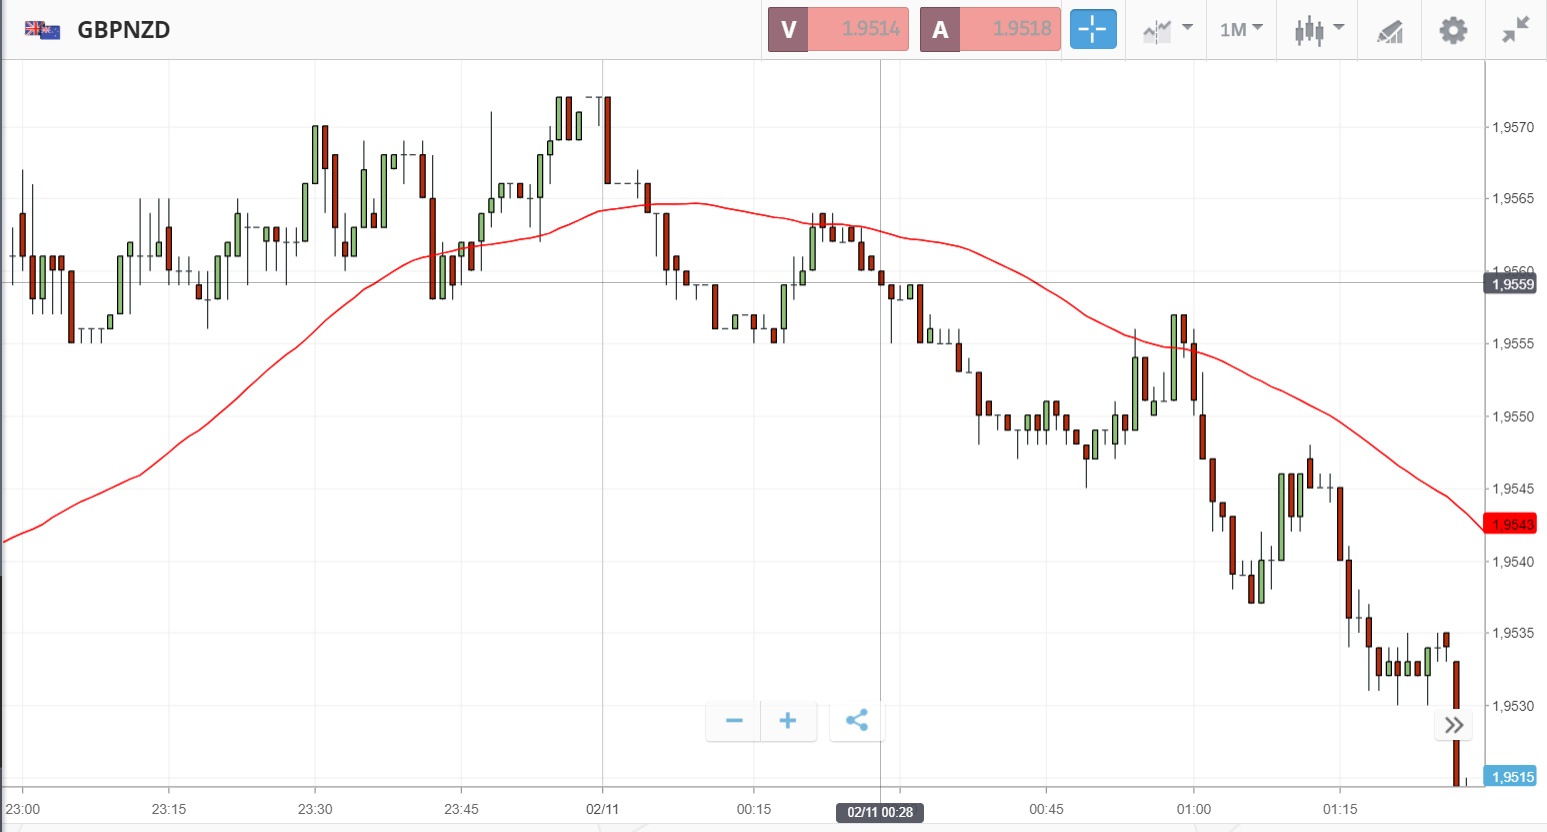Screen dimensions: 1547x832
Task: Jump to latest candles double-arrow
Action: pos(1454,725)
